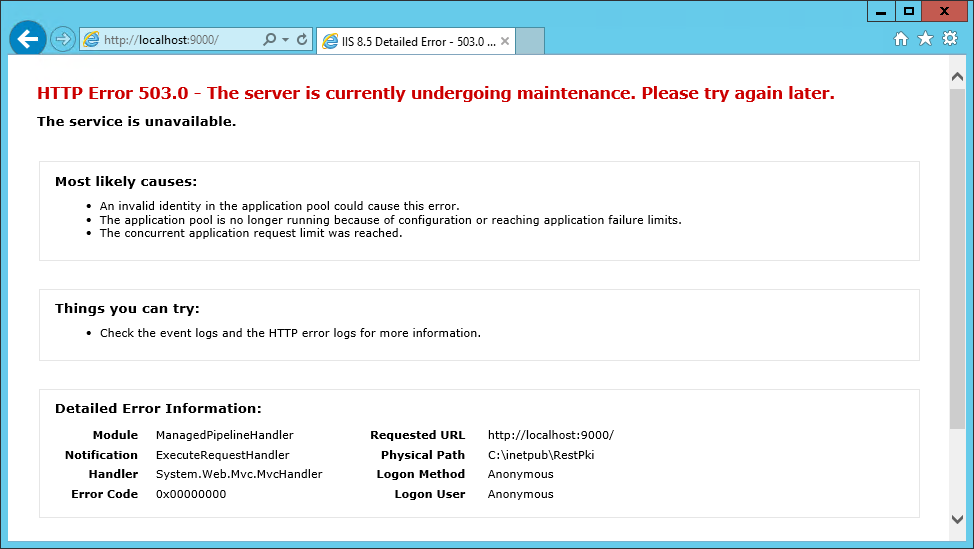Screen dimensions: 974x549
Task: Minimize the browser window
Action: pyautogui.click(x=881, y=11)
